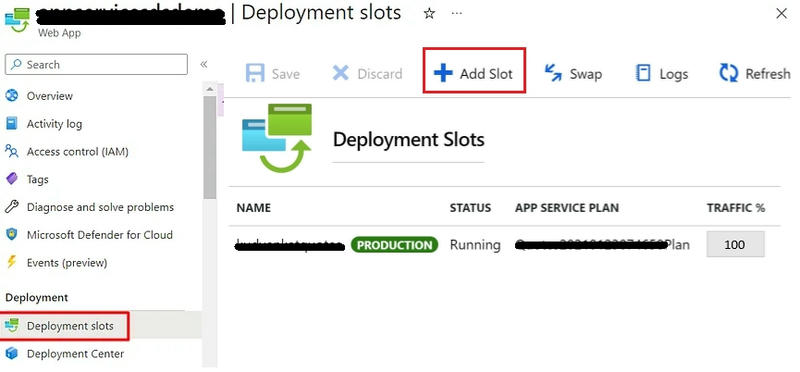Click the Logs button label
This screenshot has width=800, height=372.
click(673, 75)
